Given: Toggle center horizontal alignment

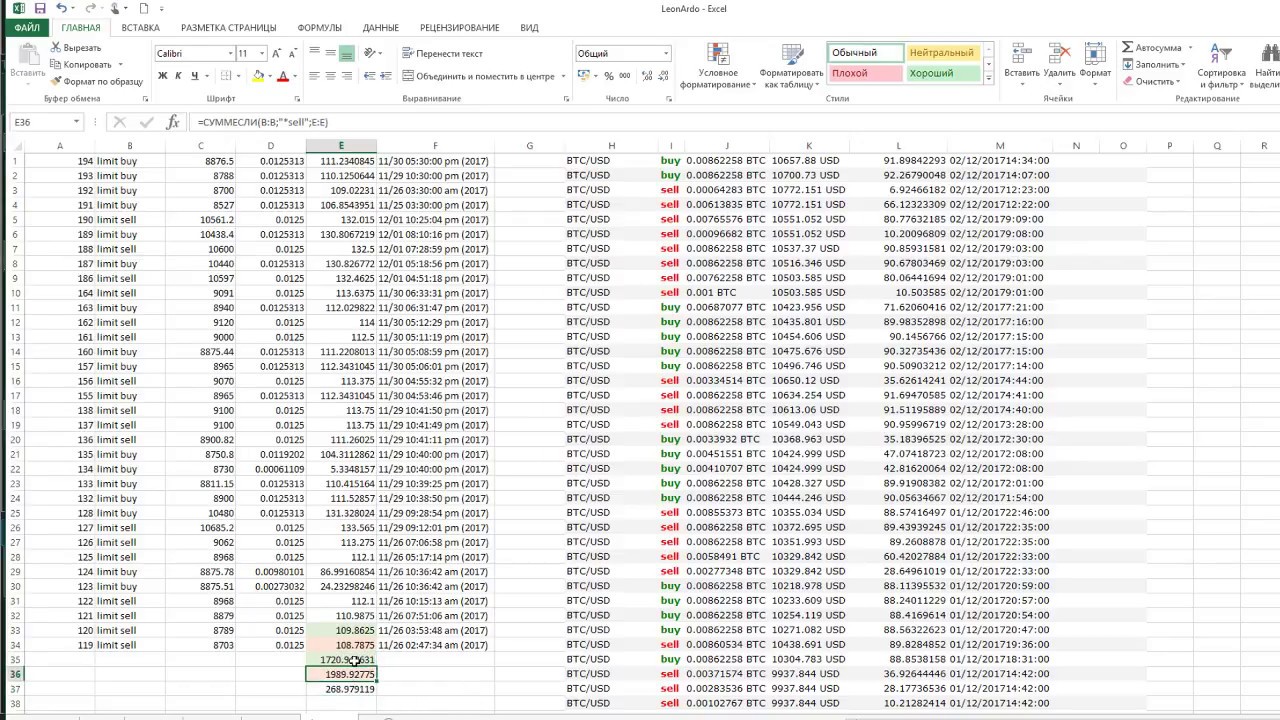Looking at the screenshot, I should 330,76.
